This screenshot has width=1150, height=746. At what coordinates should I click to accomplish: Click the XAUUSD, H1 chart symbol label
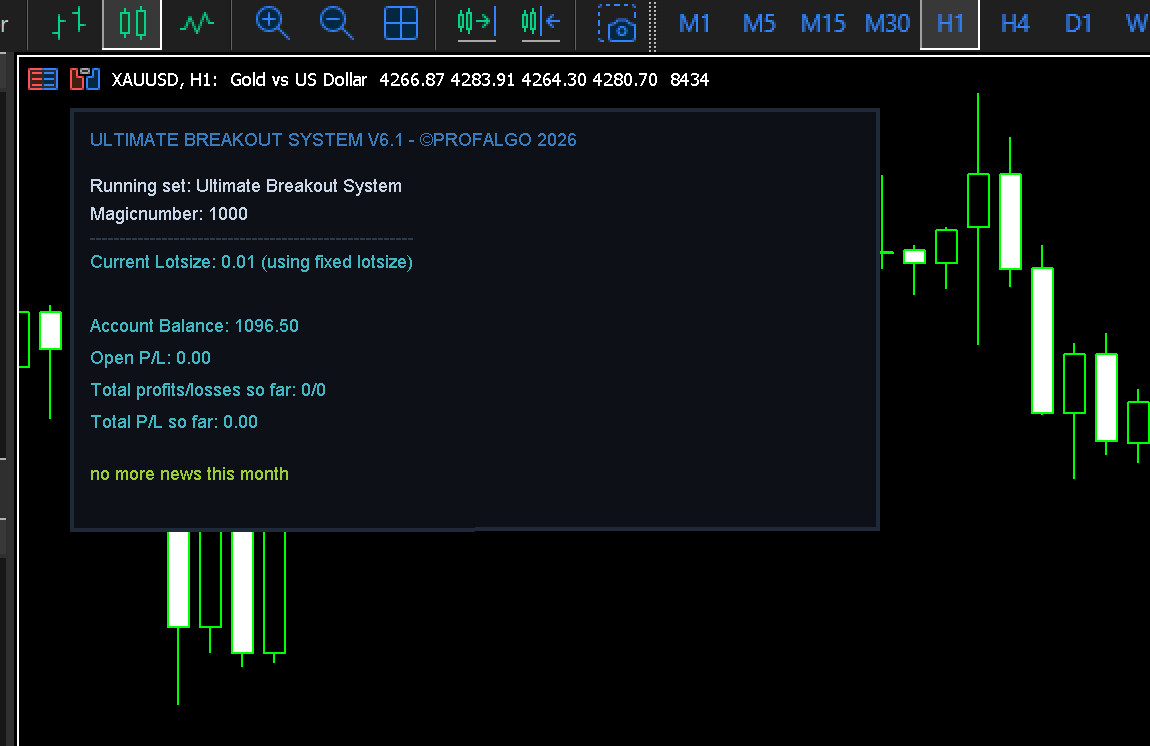(164, 80)
